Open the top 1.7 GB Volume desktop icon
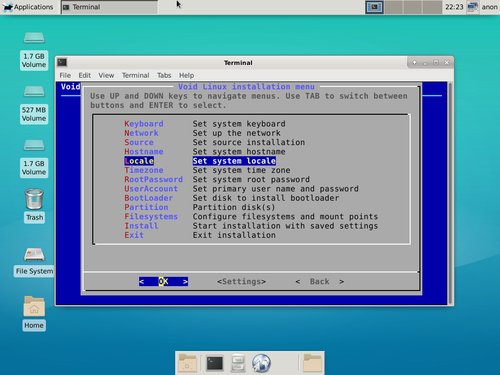 coord(34,50)
